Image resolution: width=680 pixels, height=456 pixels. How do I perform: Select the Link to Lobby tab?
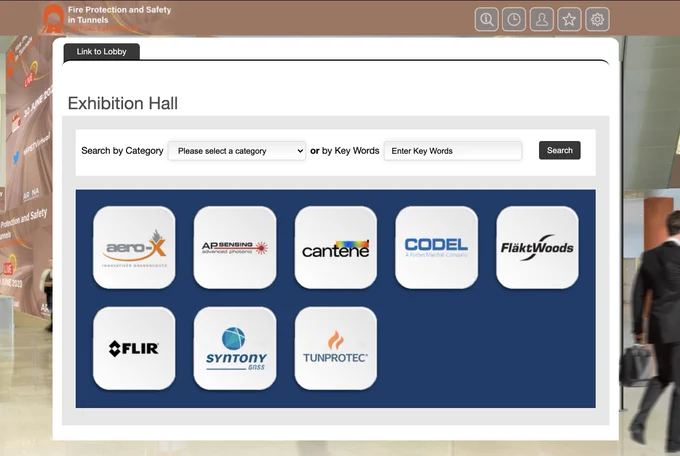pos(101,52)
